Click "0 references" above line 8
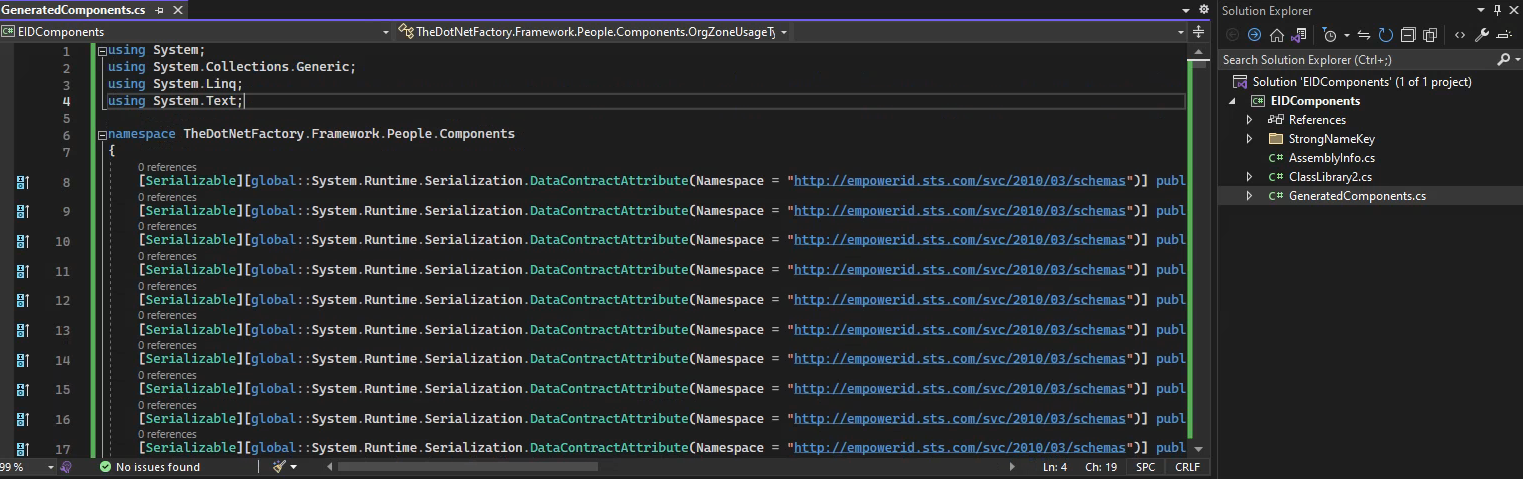The width and height of the screenshot is (1523, 479). click(x=167, y=167)
